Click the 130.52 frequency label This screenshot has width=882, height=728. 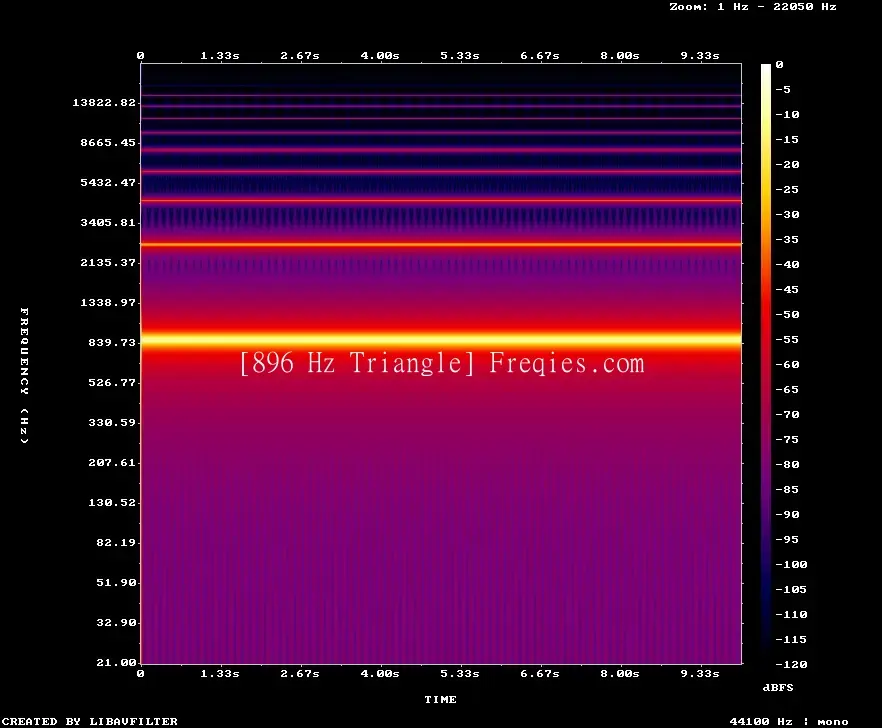coord(112,502)
